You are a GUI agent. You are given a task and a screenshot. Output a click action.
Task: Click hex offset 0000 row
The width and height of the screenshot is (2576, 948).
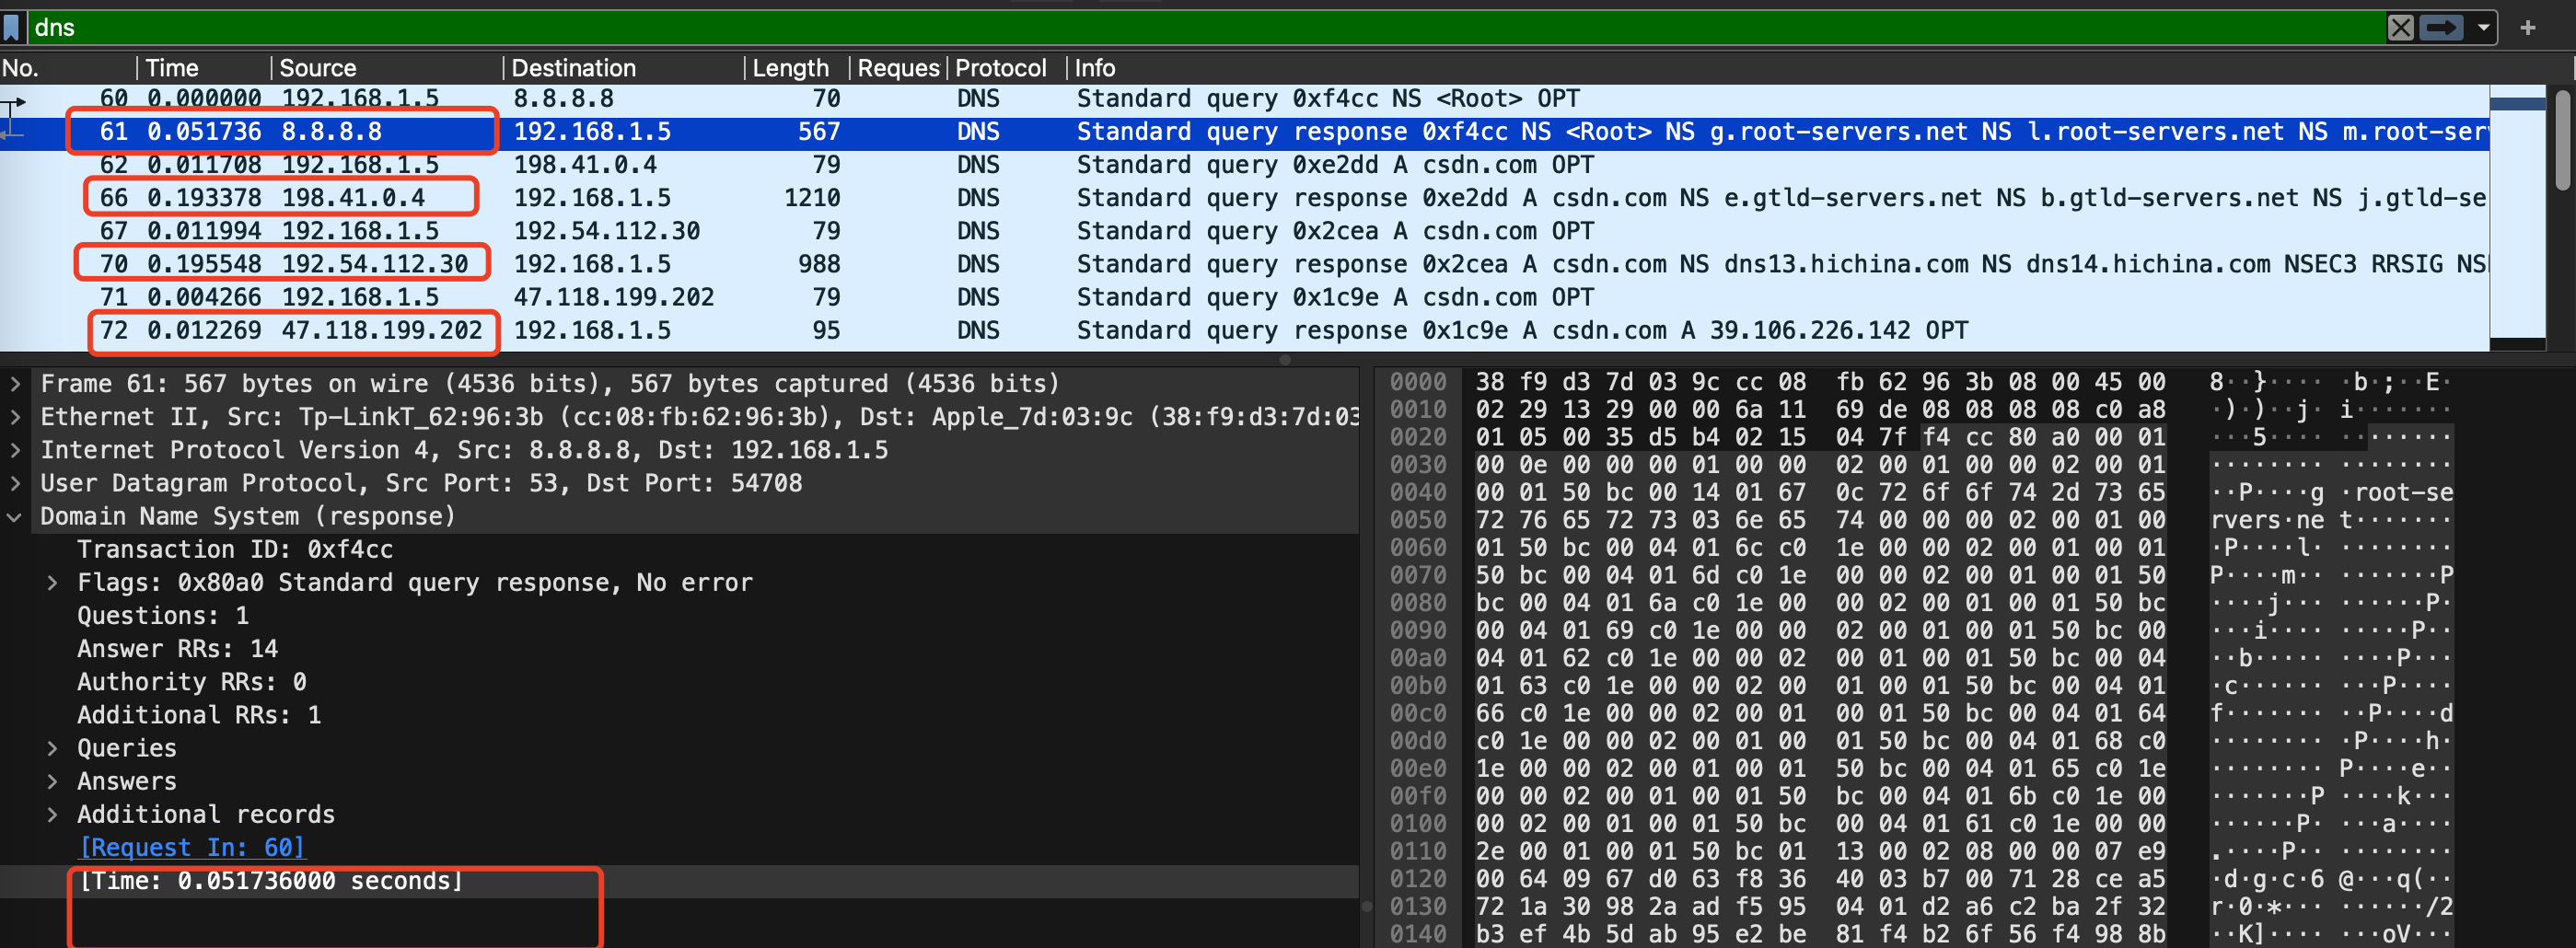click(1418, 382)
